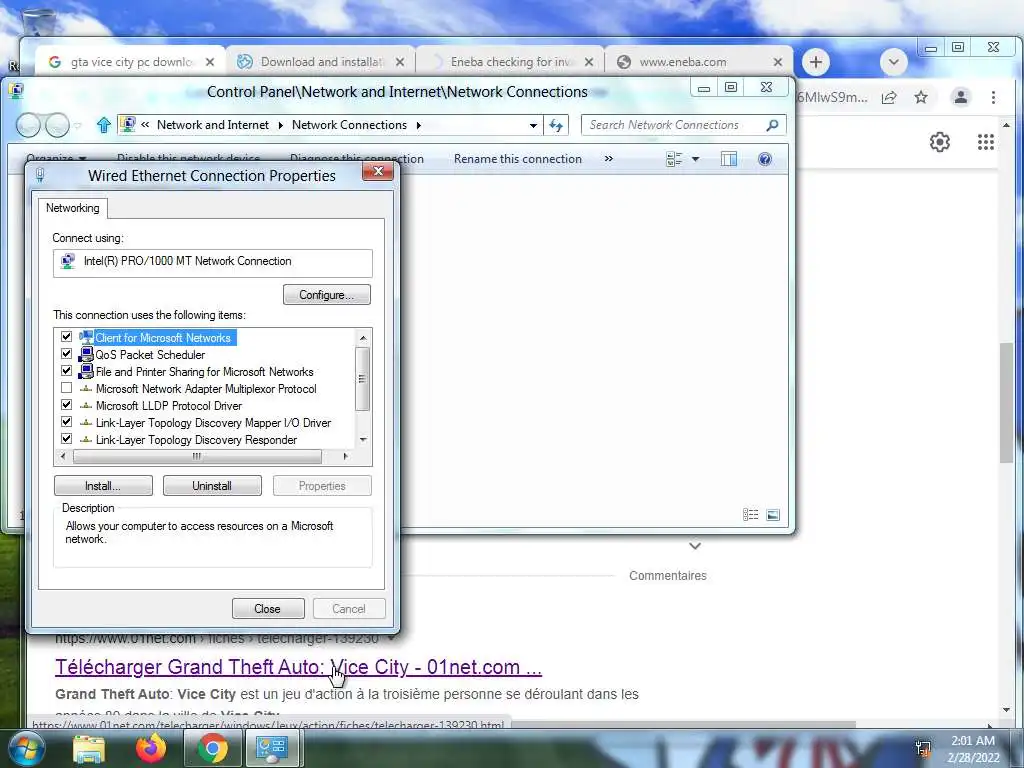
Task: Open recent locations dropdown near navigation buttons
Action: (77, 125)
